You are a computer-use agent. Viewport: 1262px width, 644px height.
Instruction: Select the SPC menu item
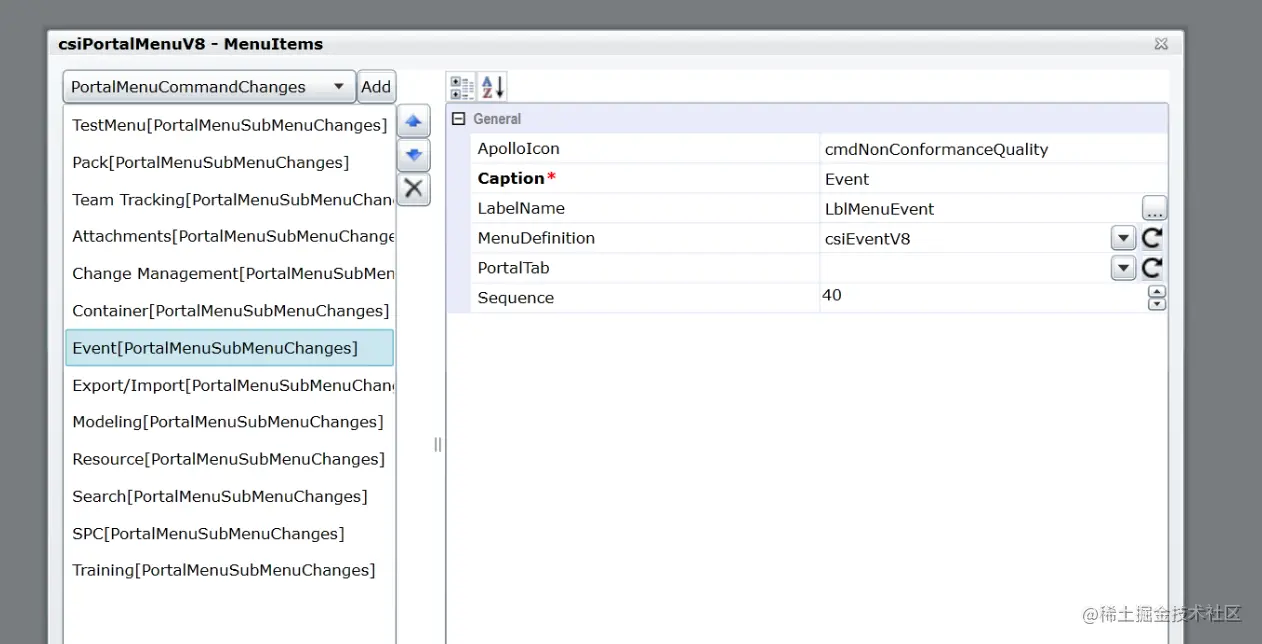coord(229,533)
